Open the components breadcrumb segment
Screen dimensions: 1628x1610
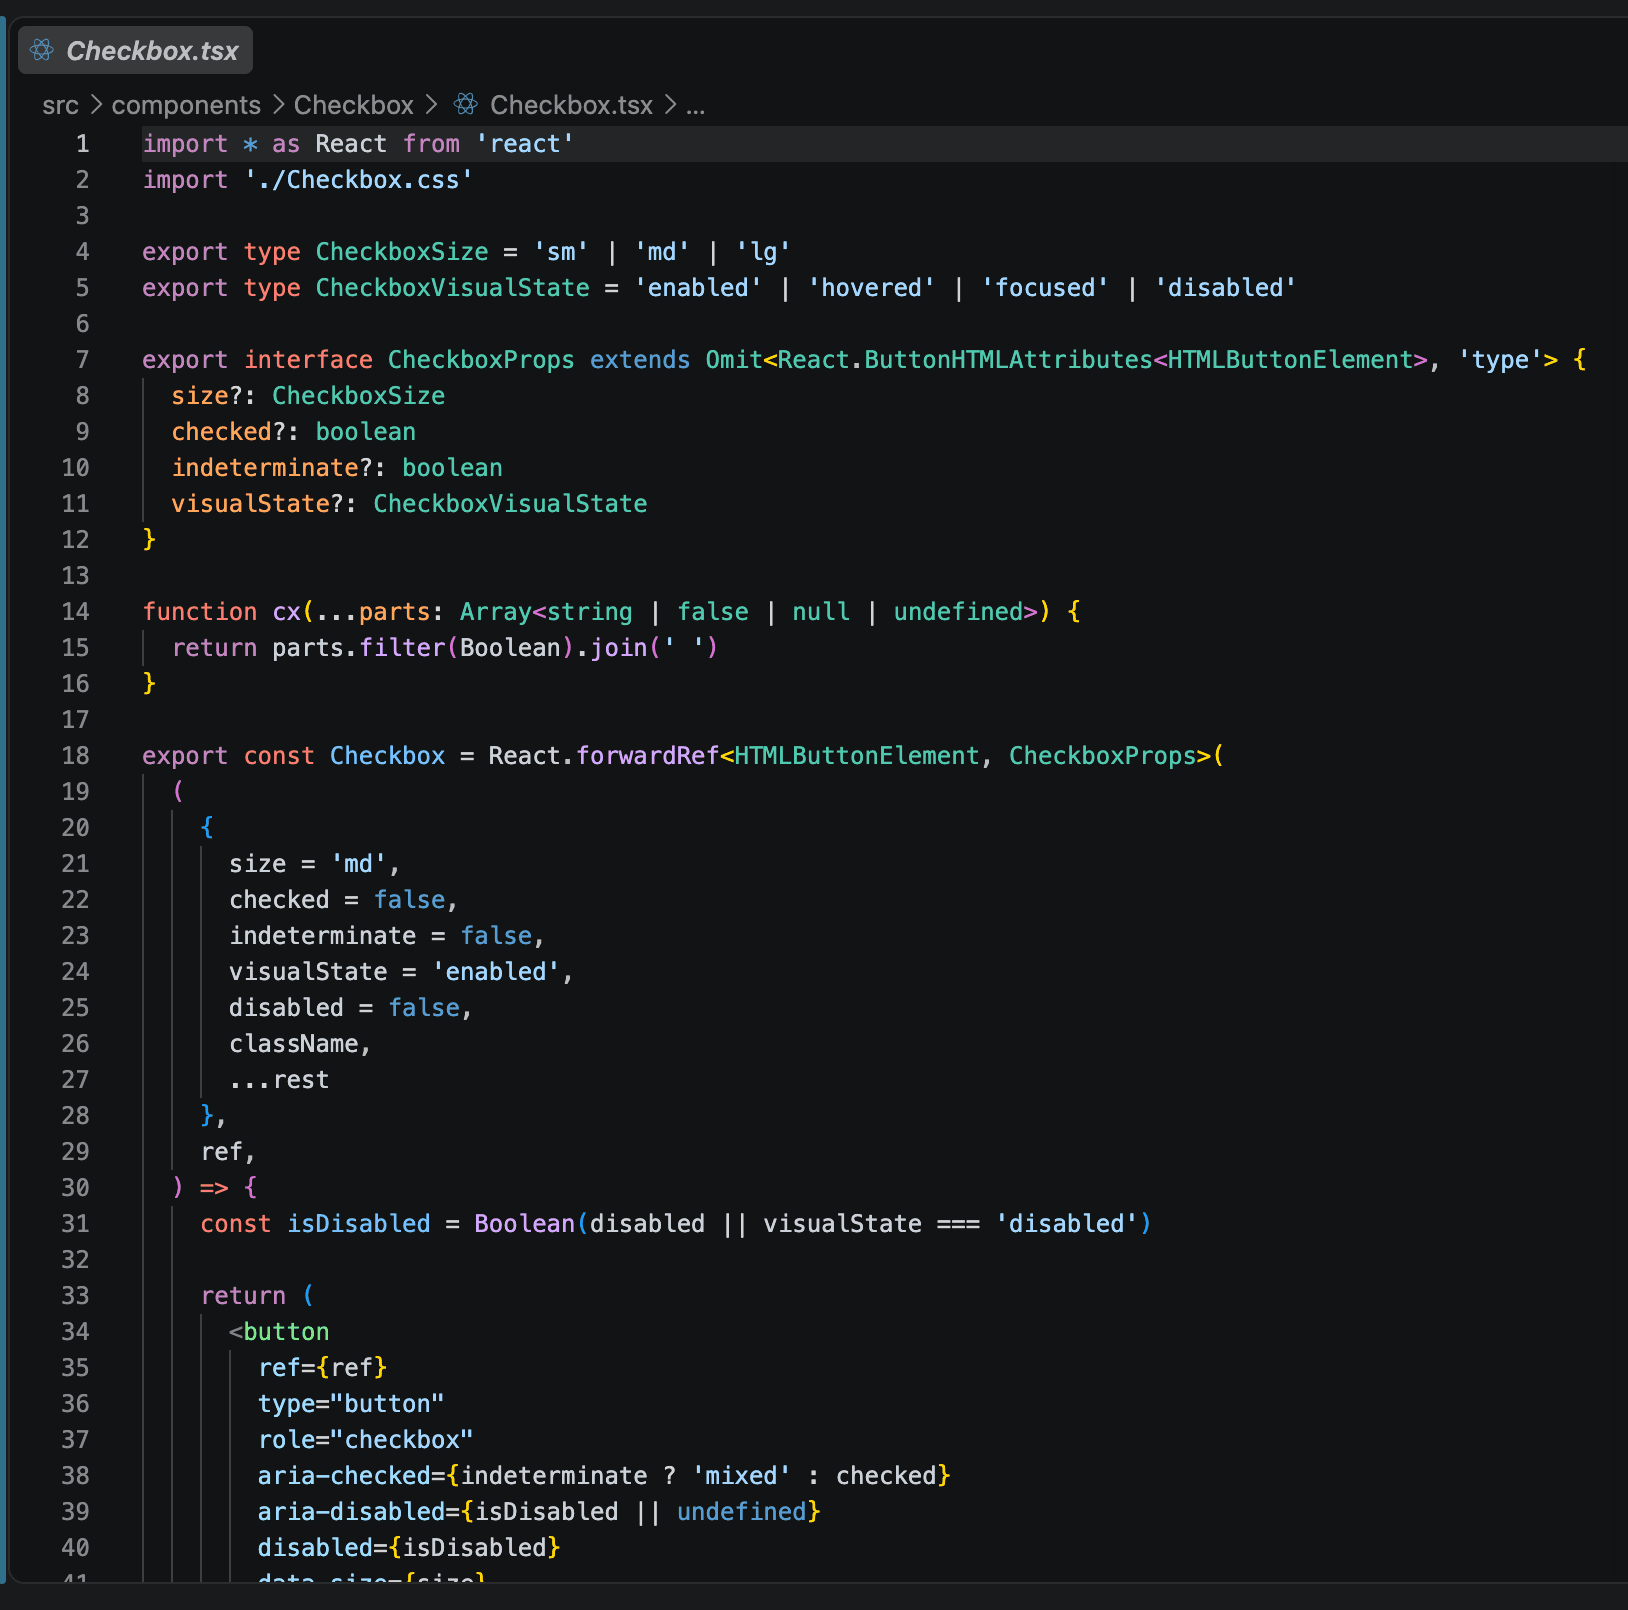point(186,105)
